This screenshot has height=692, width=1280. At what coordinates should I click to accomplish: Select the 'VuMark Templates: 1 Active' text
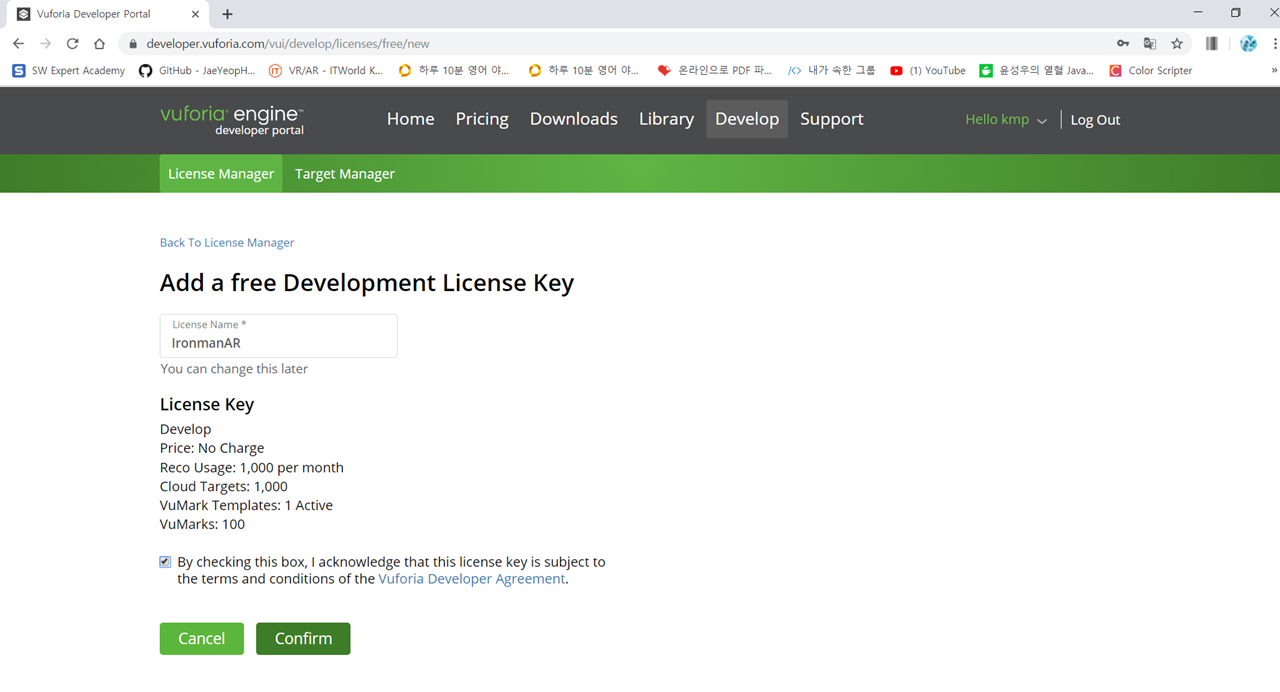point(246,506)
